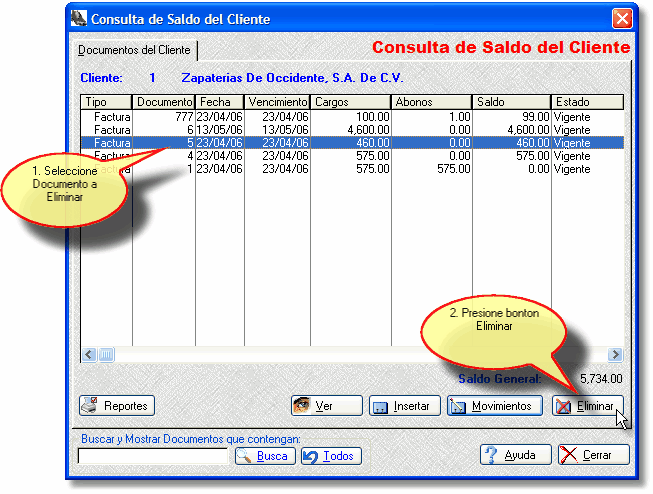Click the Busca search button

point(265,456)
